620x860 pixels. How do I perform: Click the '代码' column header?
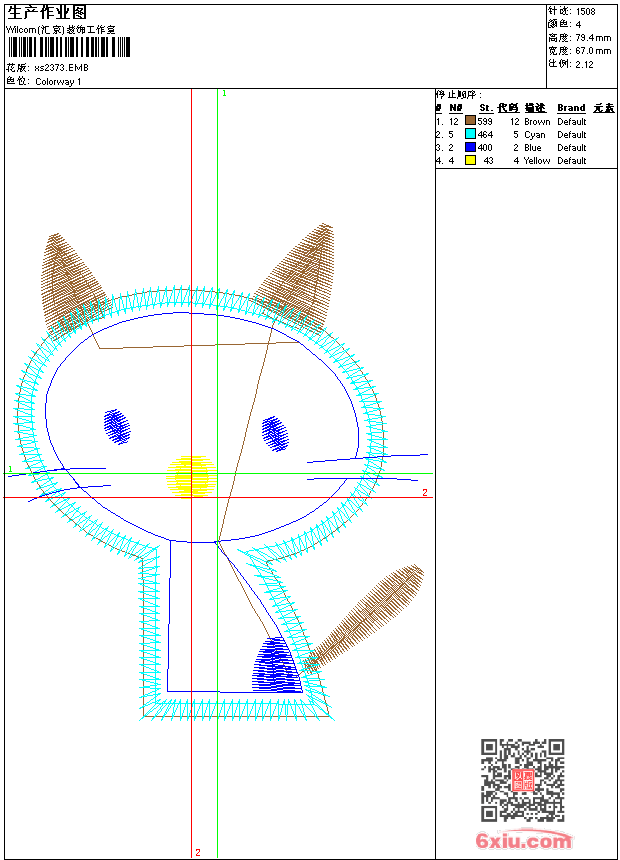[508, 108]
